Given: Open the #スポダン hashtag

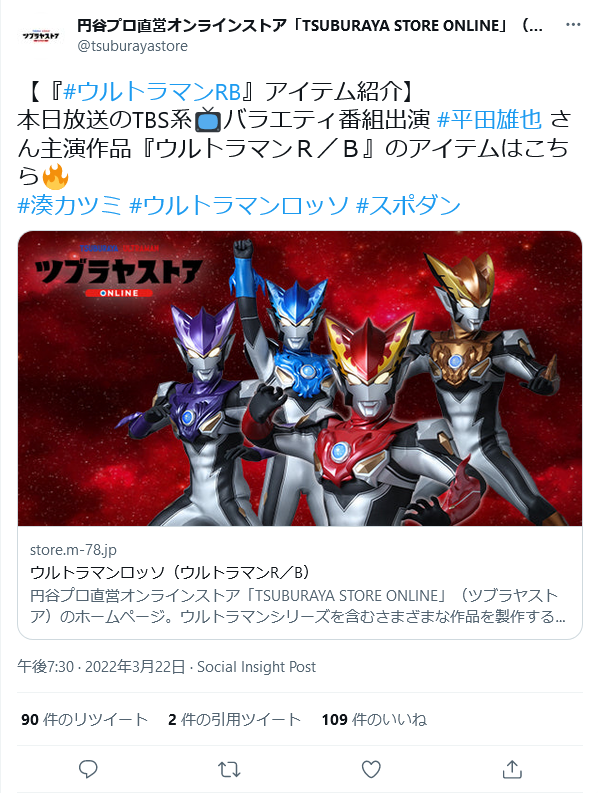Looking at the screenshot, I should click(408, 205).
